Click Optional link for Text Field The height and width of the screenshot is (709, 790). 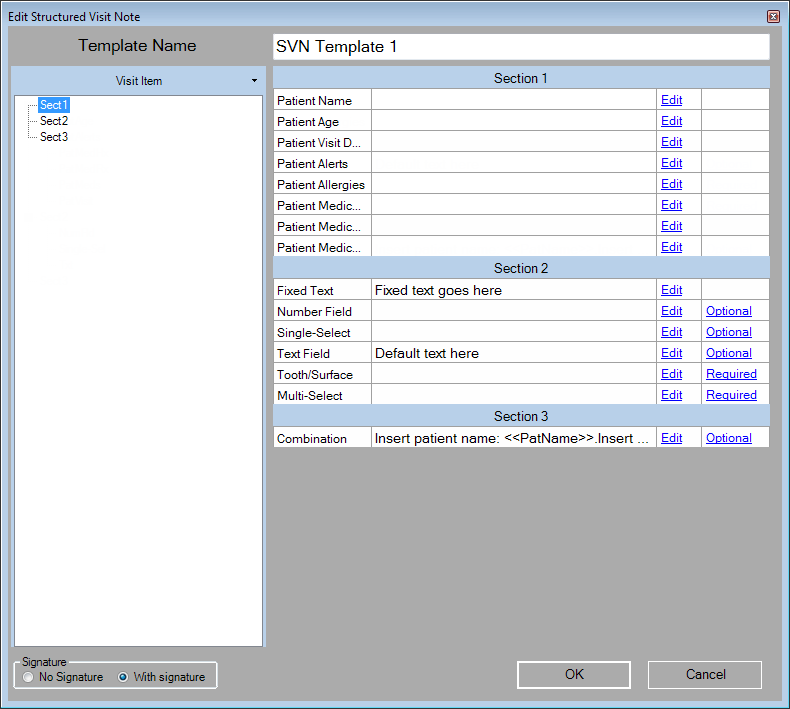pos(728,353)
